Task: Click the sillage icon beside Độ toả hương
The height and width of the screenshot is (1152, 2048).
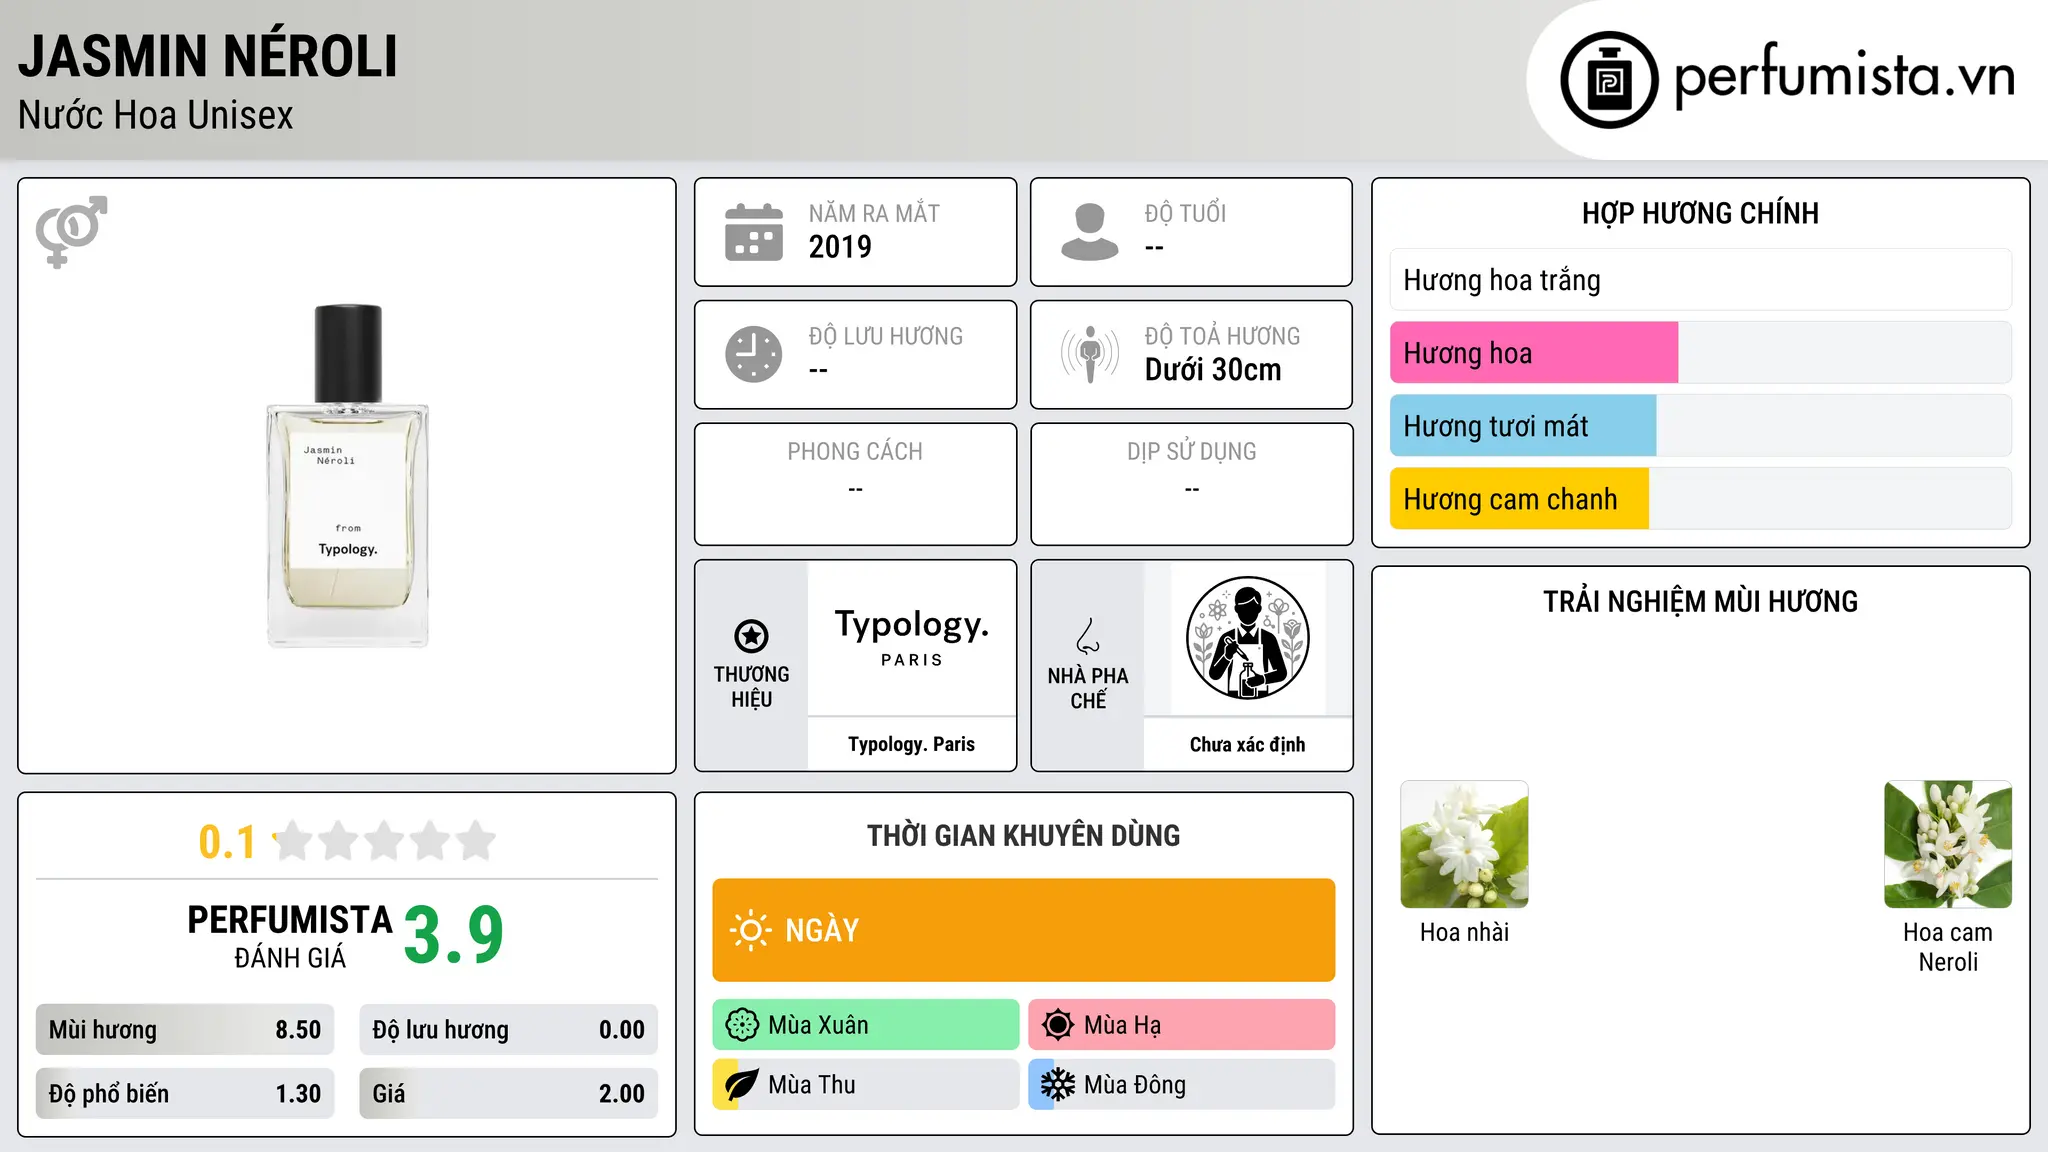Action: click(x=1090, y=354)
